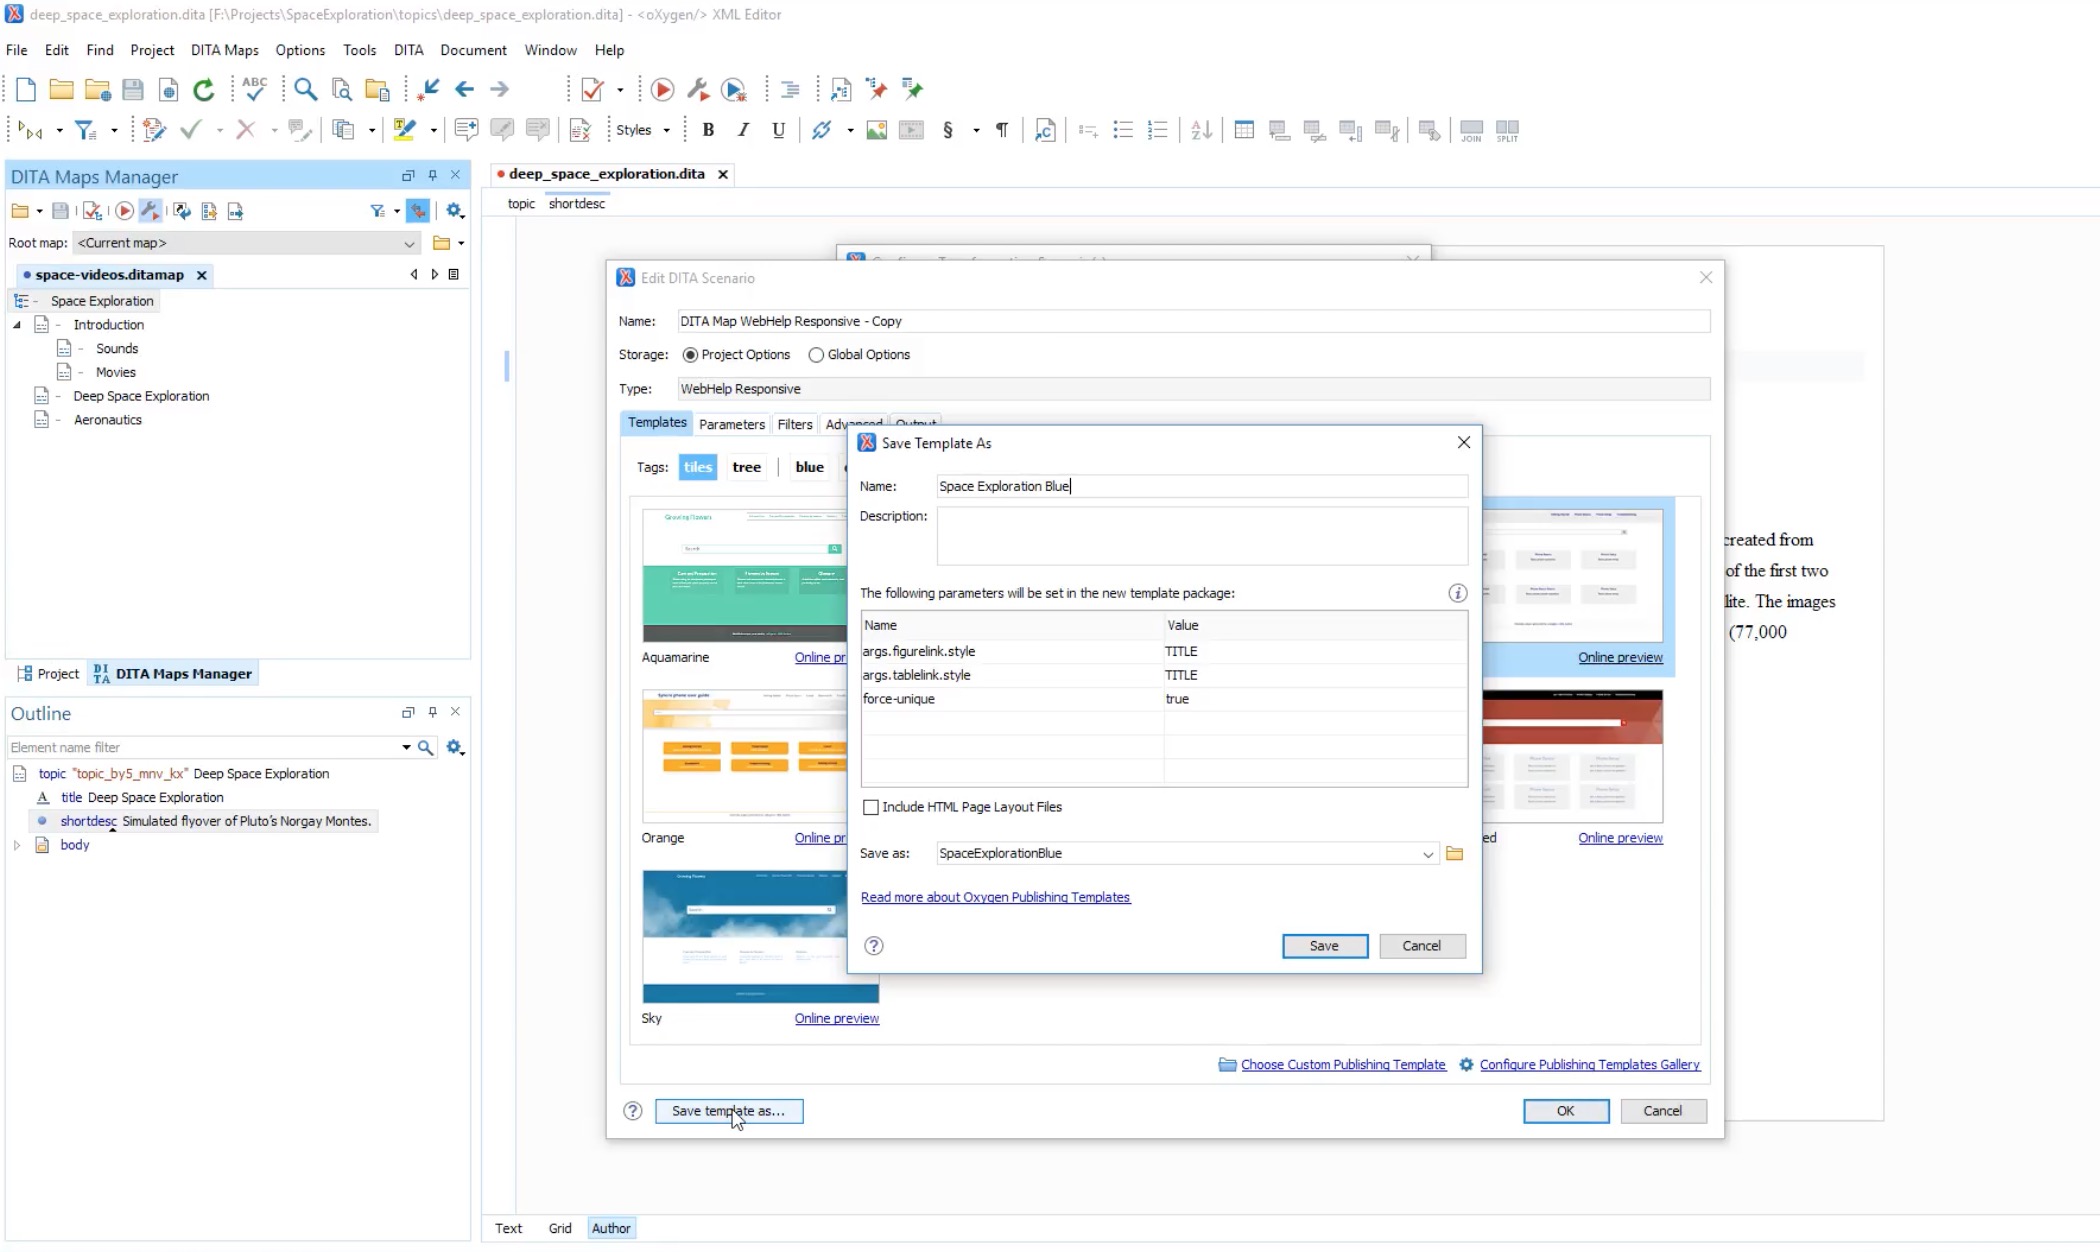
Task: Switch to the Parameters tab
Action: (x=732, y=424)
